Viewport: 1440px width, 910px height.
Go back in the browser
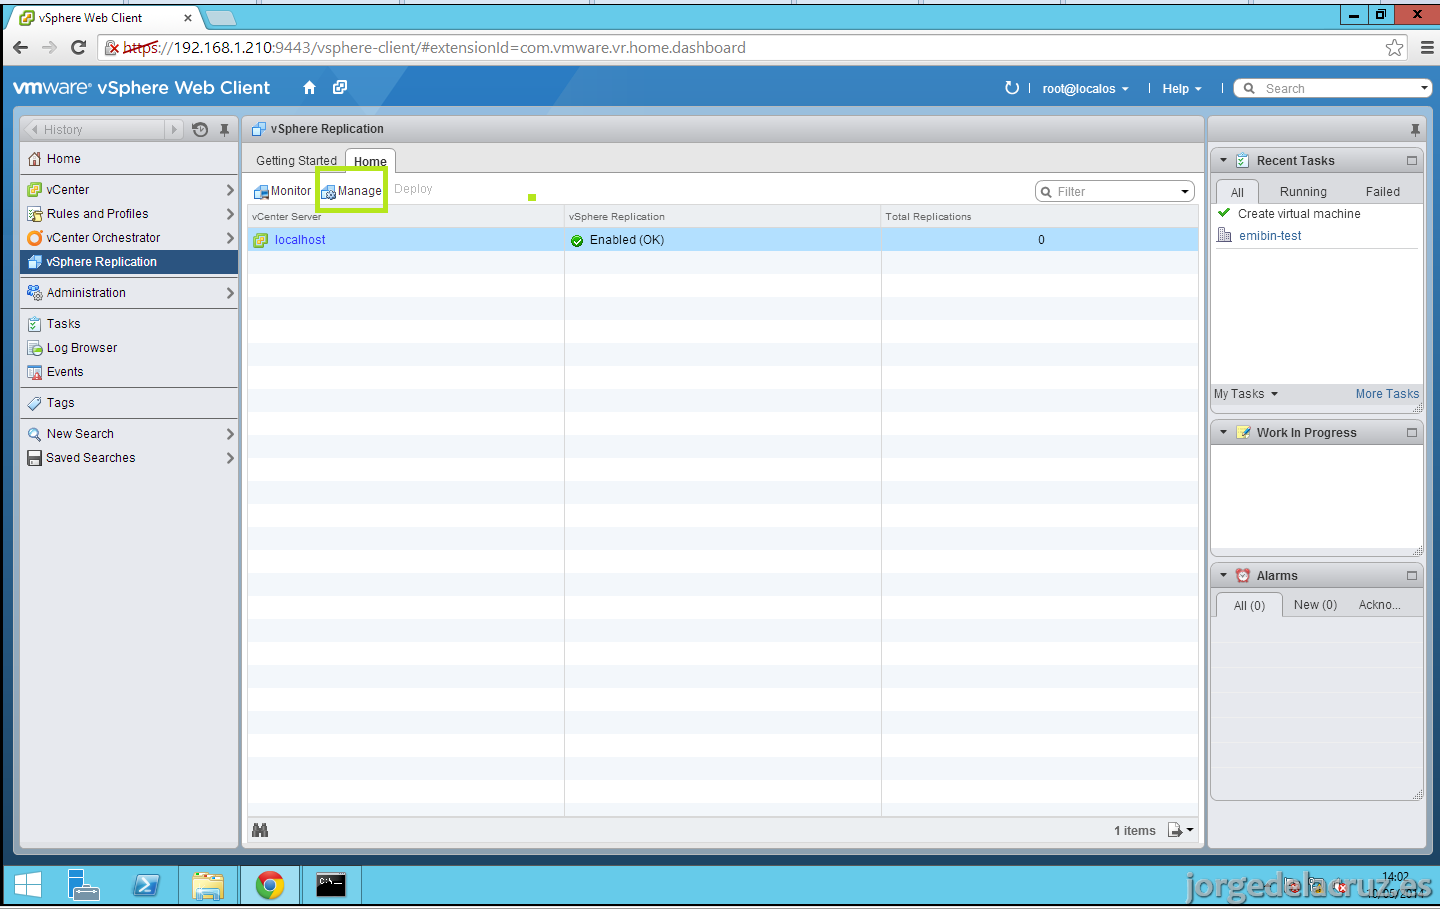[21, 47]
